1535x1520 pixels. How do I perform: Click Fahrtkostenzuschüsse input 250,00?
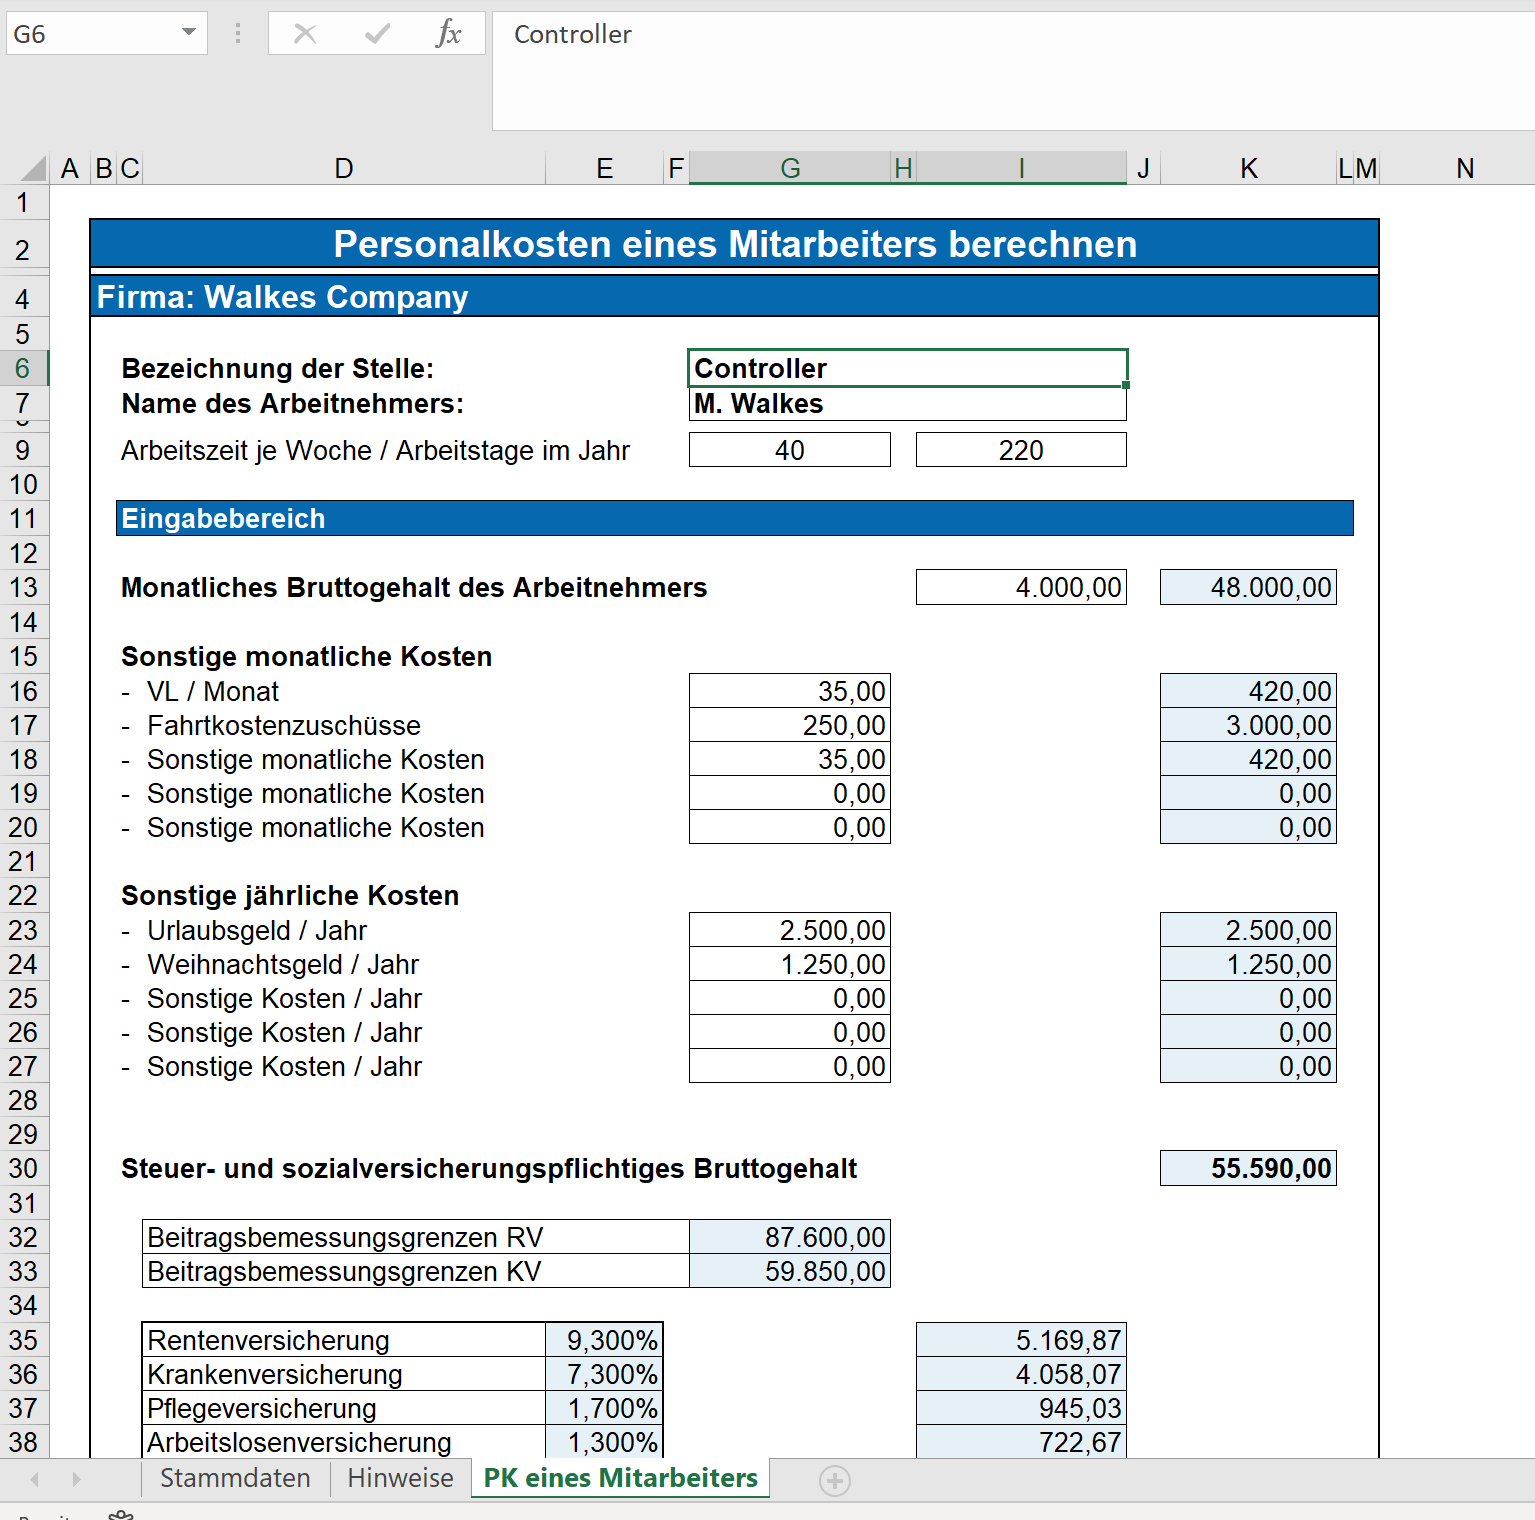(790, 725)
